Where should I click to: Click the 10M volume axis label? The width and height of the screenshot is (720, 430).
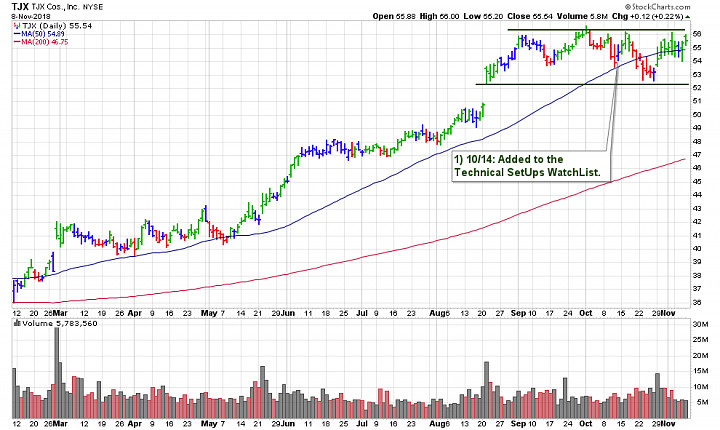[700, 386]
